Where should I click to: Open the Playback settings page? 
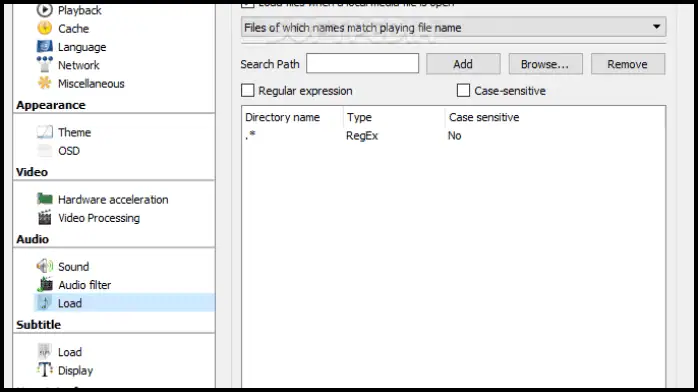(x=80, y=10)
